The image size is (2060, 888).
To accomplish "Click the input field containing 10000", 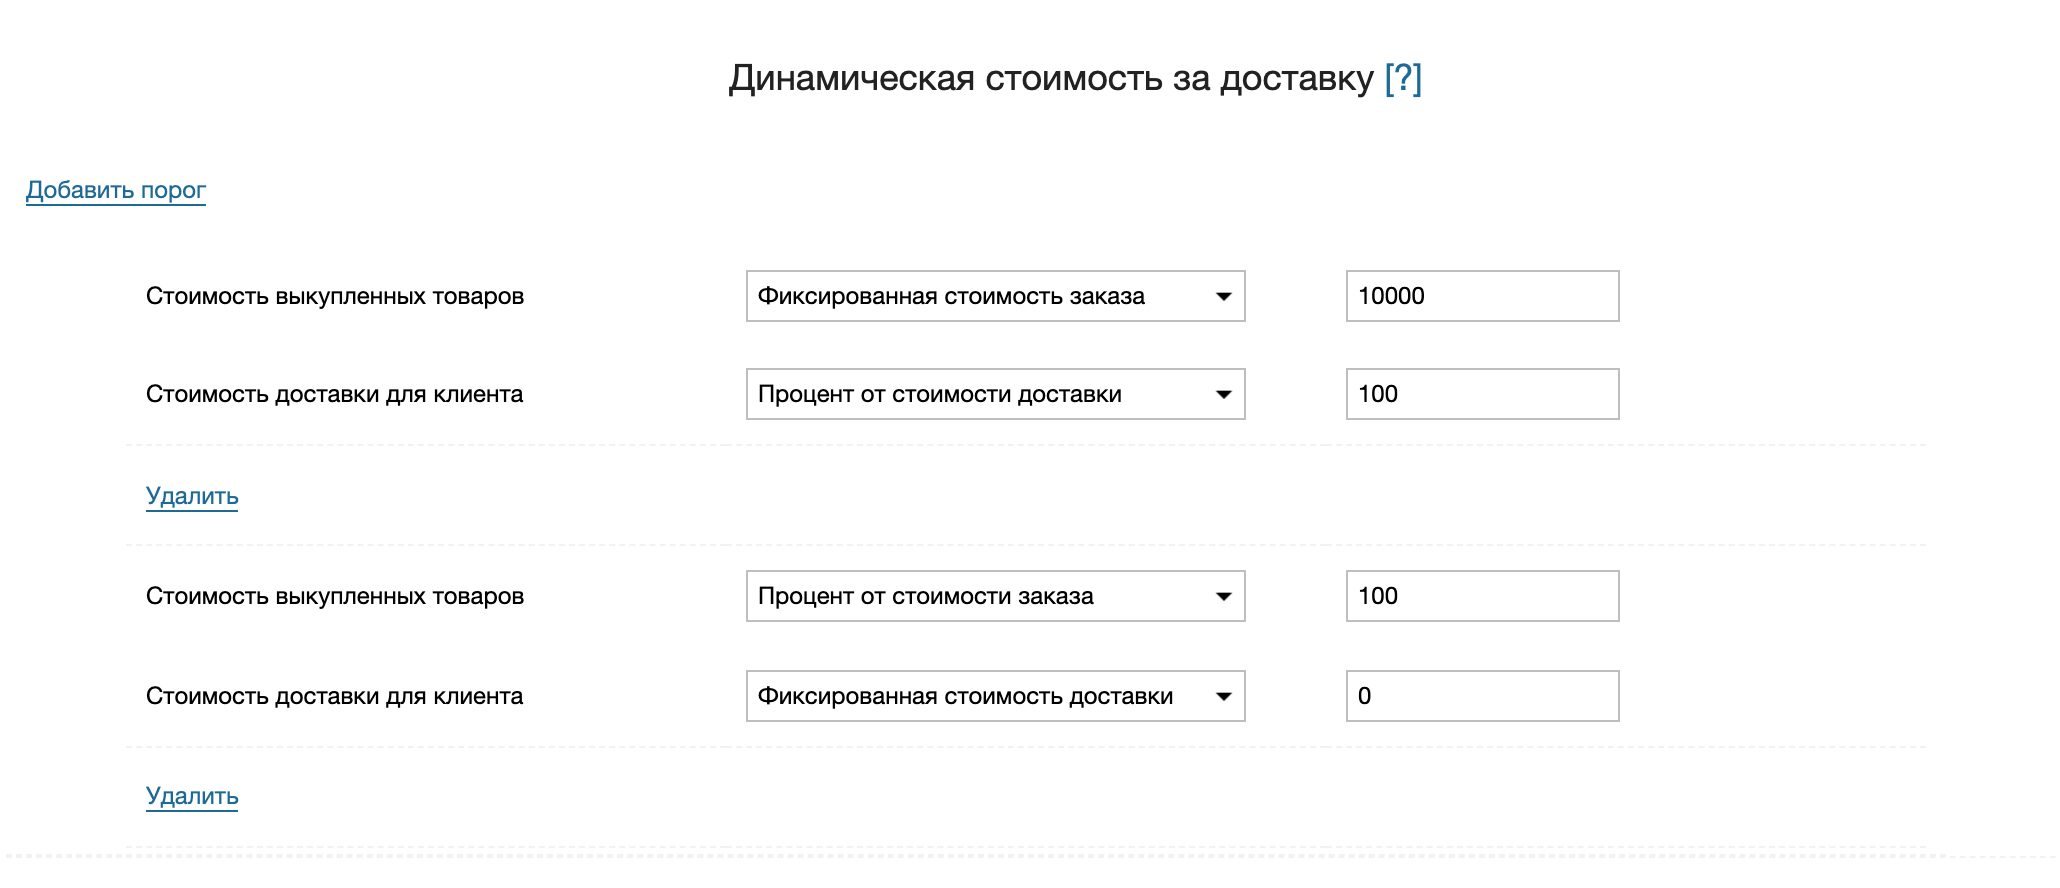I will [1482, 296].
